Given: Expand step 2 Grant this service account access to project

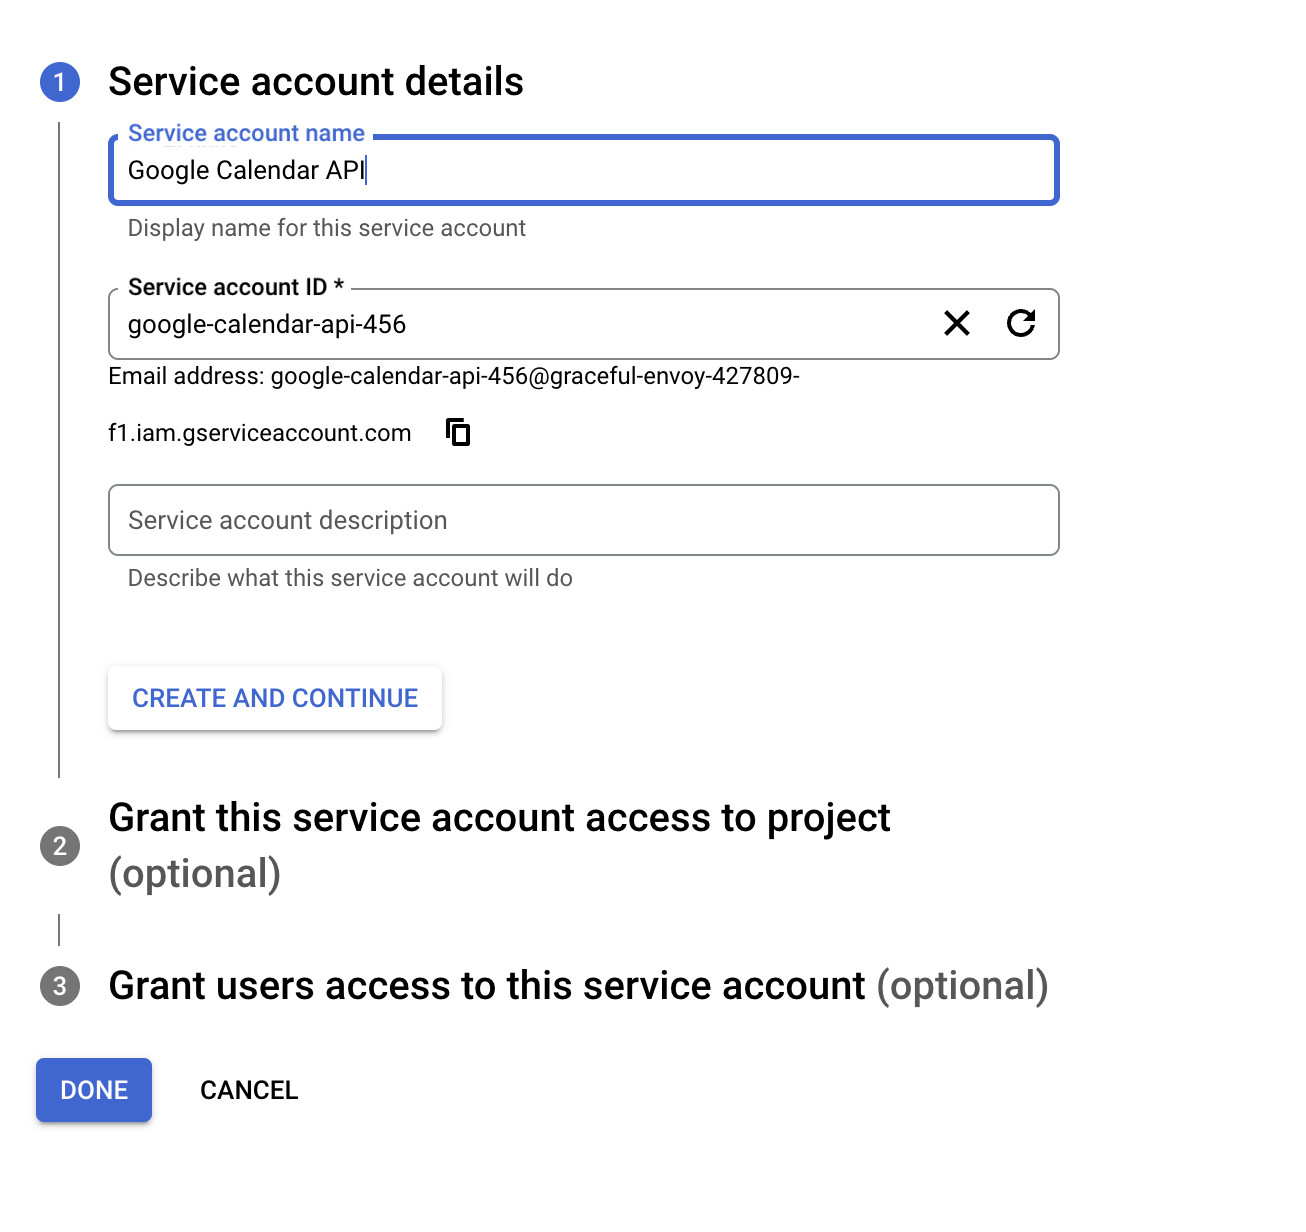Looking at the screenshot, I should click(x=499, y=845).
